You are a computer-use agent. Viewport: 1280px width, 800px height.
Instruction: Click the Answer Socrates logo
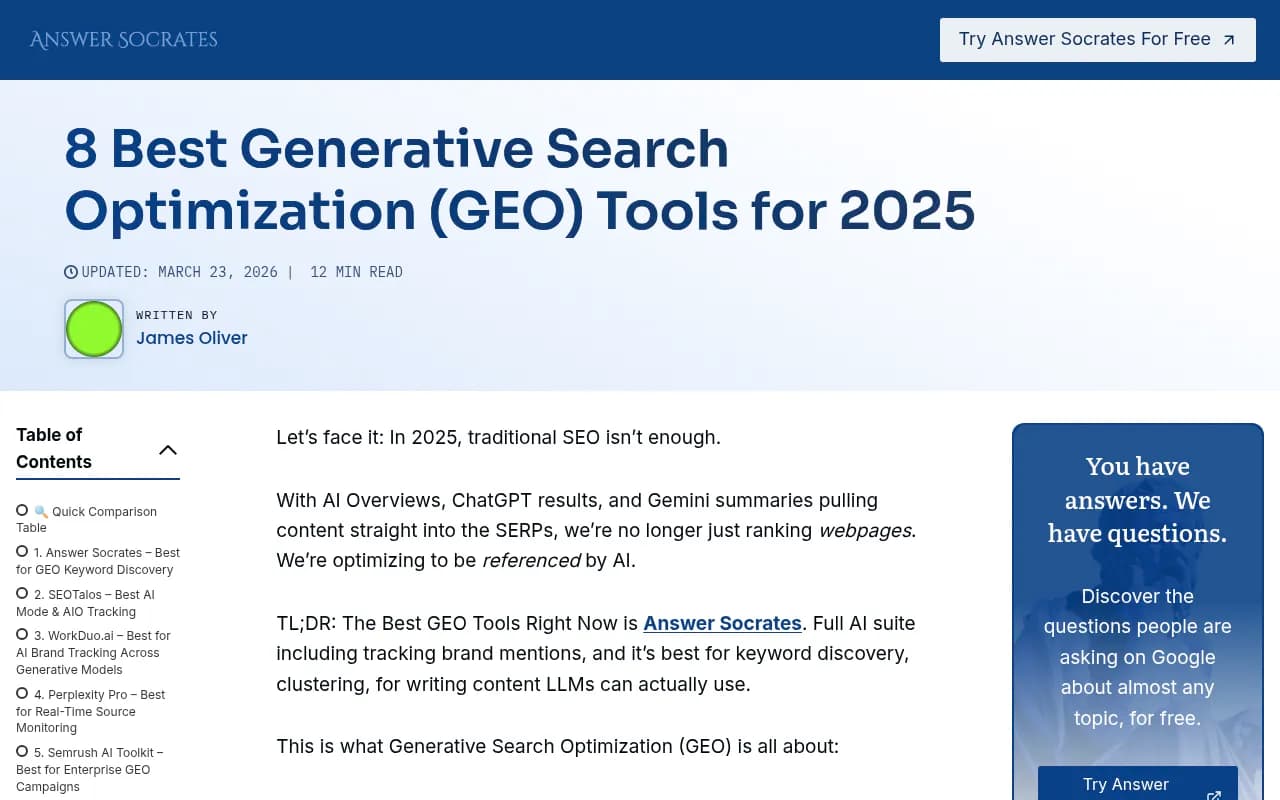123,39
